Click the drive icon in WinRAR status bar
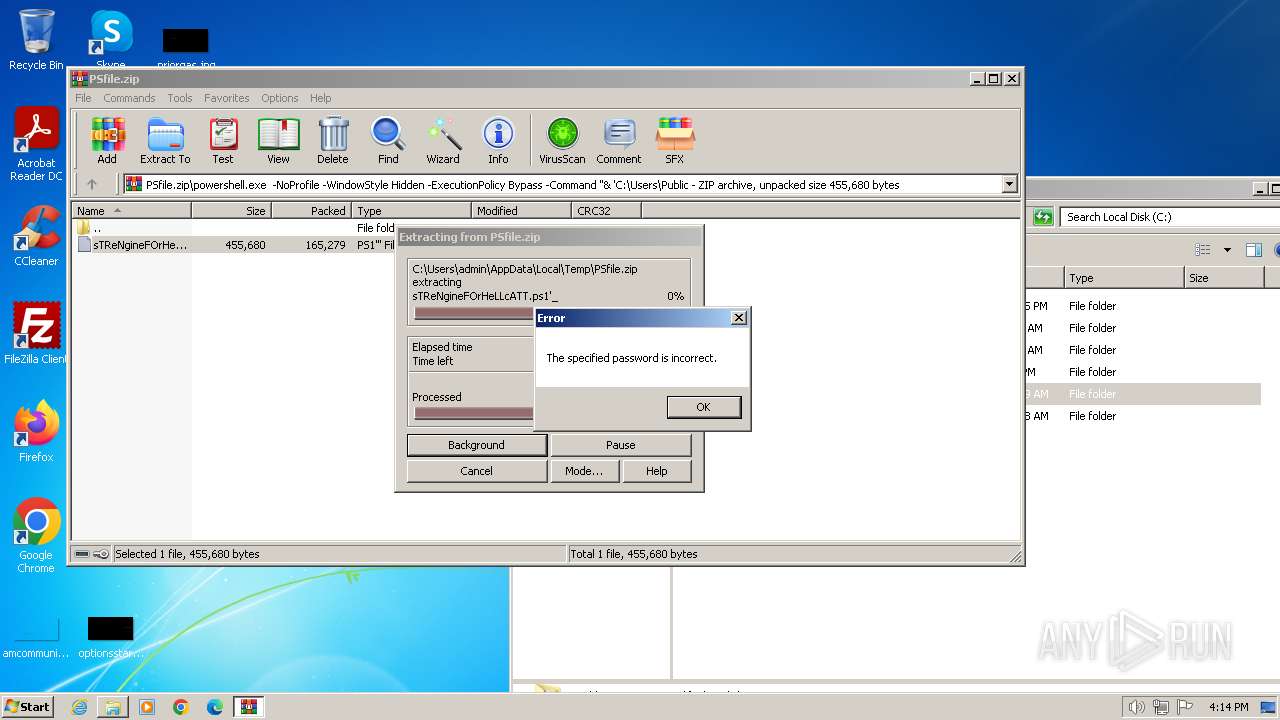This screenshot has width=1280, height=720. (82, 554)
